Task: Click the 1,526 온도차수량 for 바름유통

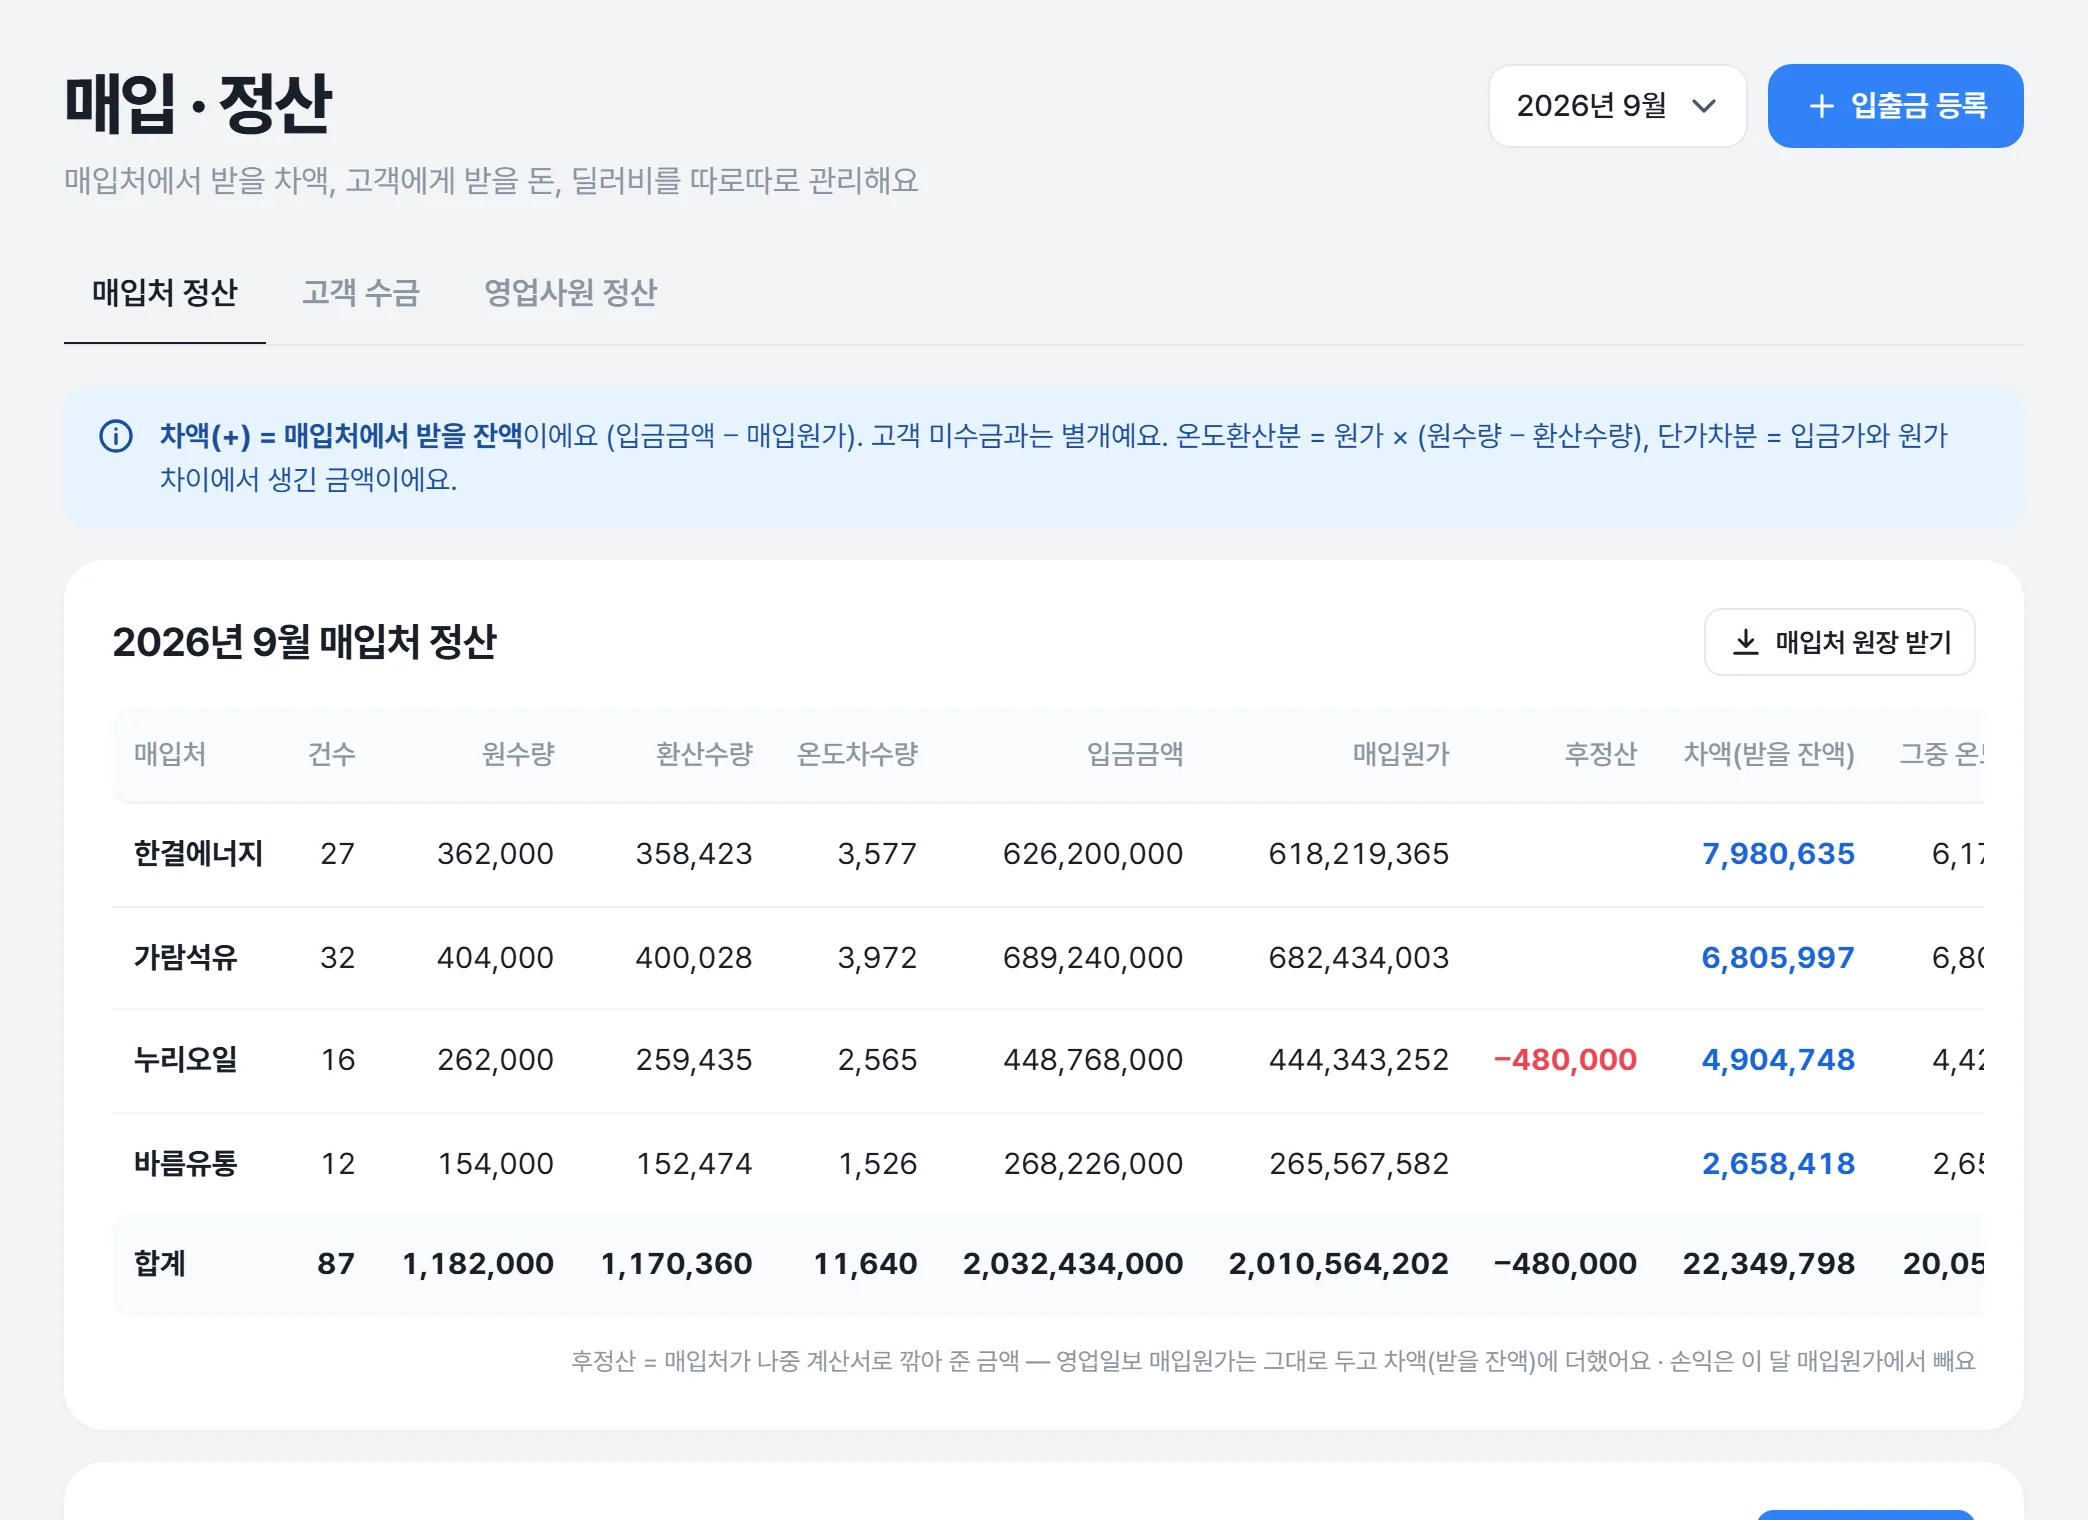Action: point(878,1164)
